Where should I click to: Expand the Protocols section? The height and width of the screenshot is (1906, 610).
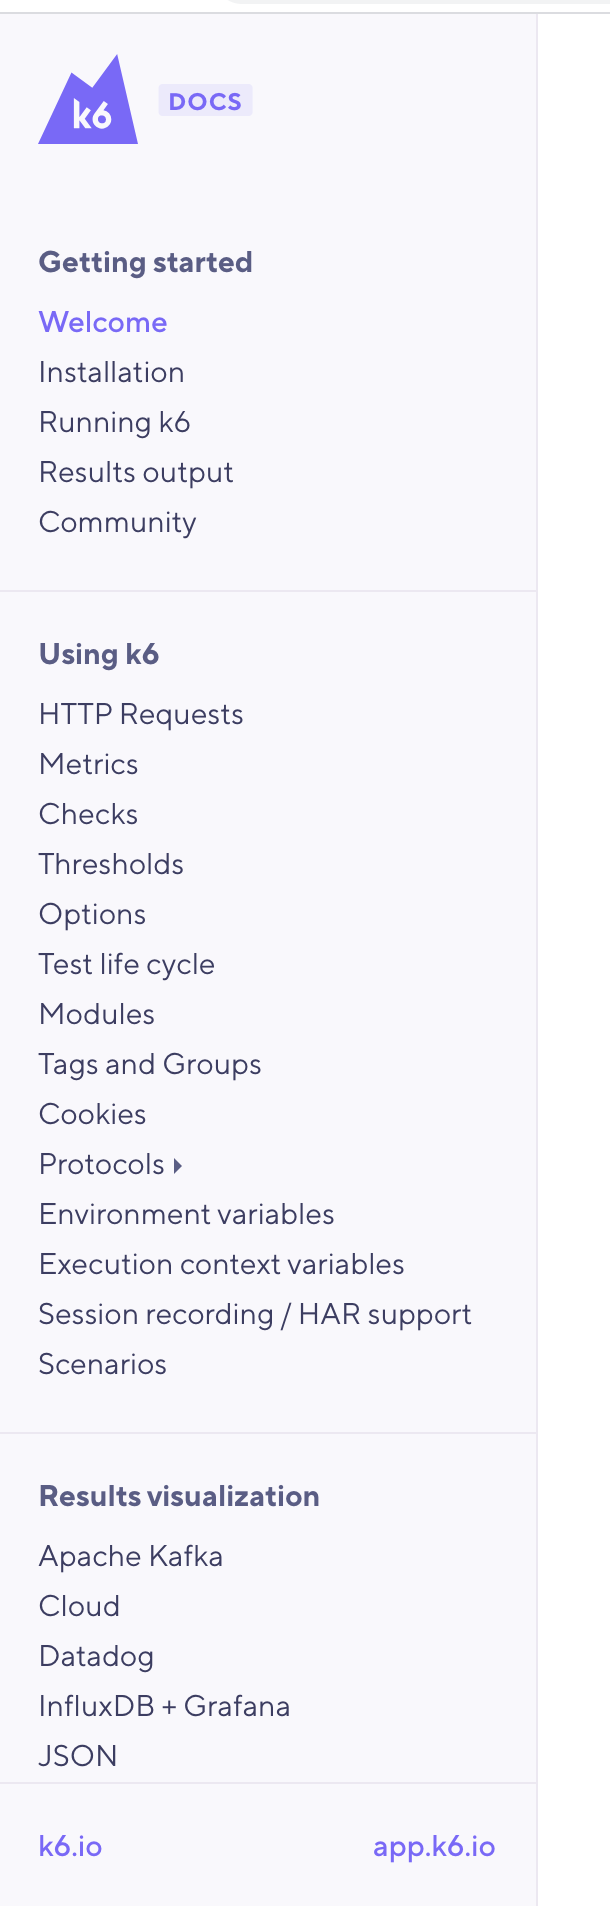click(110, 1163)
